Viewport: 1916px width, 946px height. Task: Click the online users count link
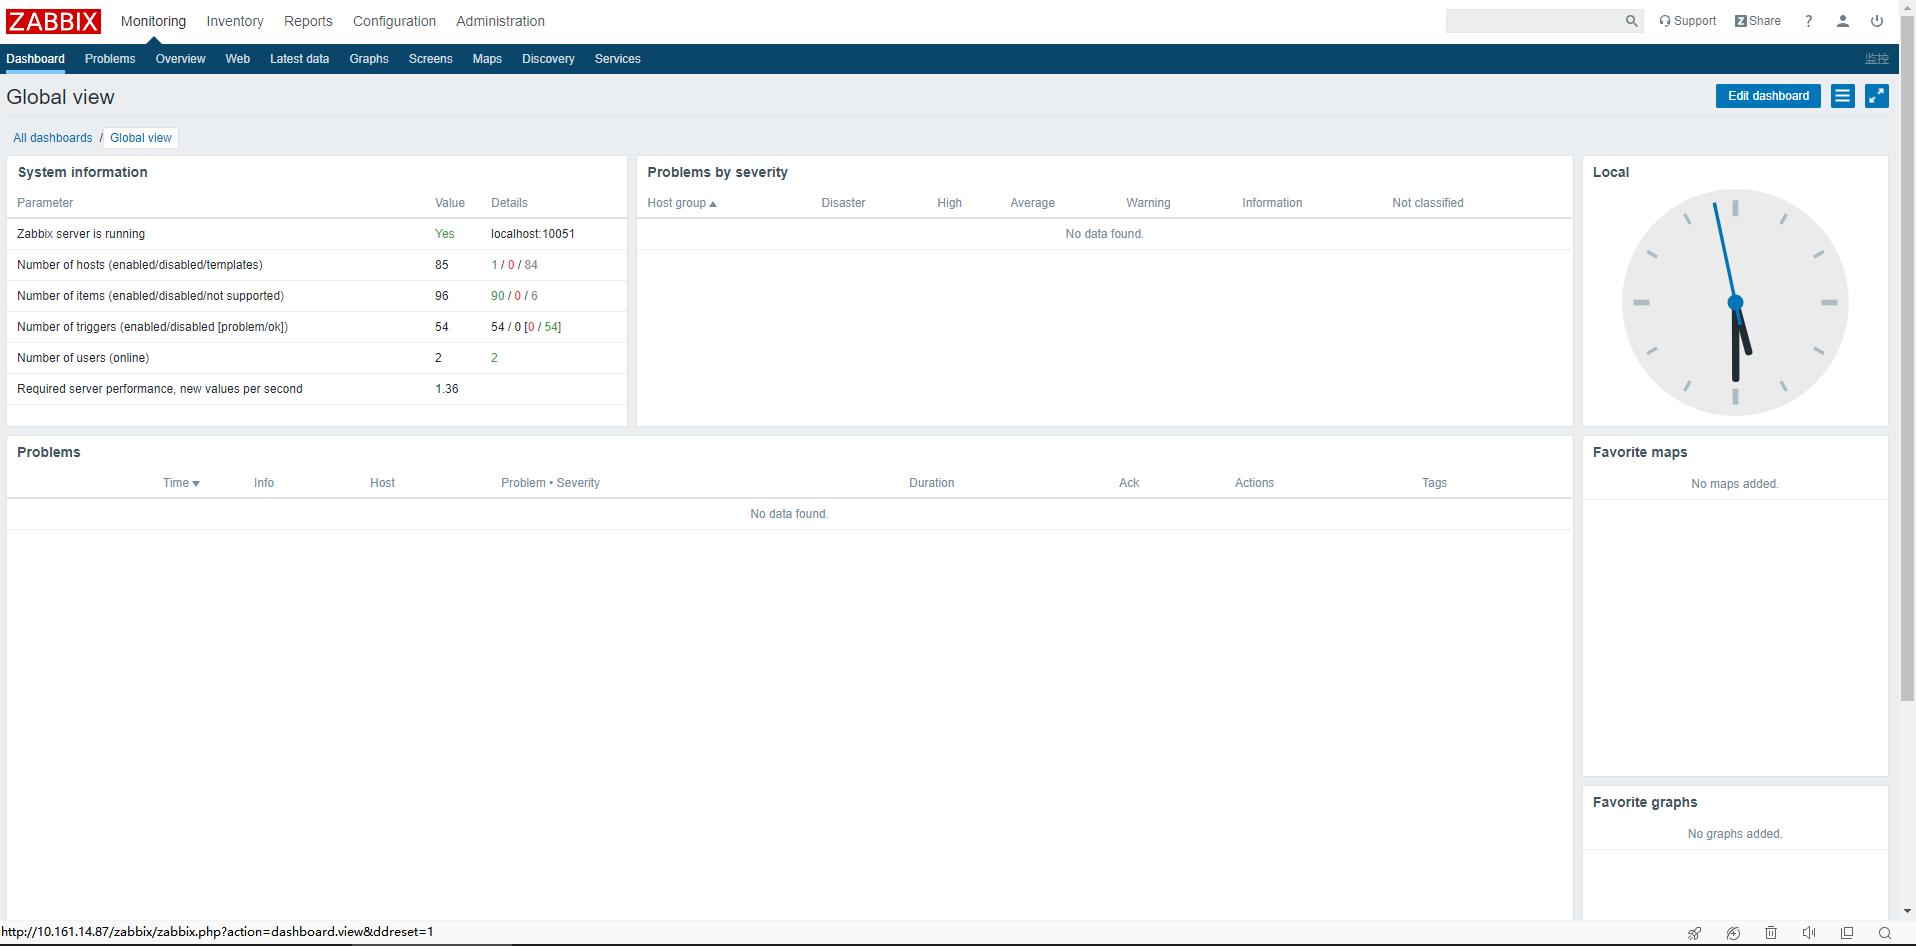click(493, 357)
